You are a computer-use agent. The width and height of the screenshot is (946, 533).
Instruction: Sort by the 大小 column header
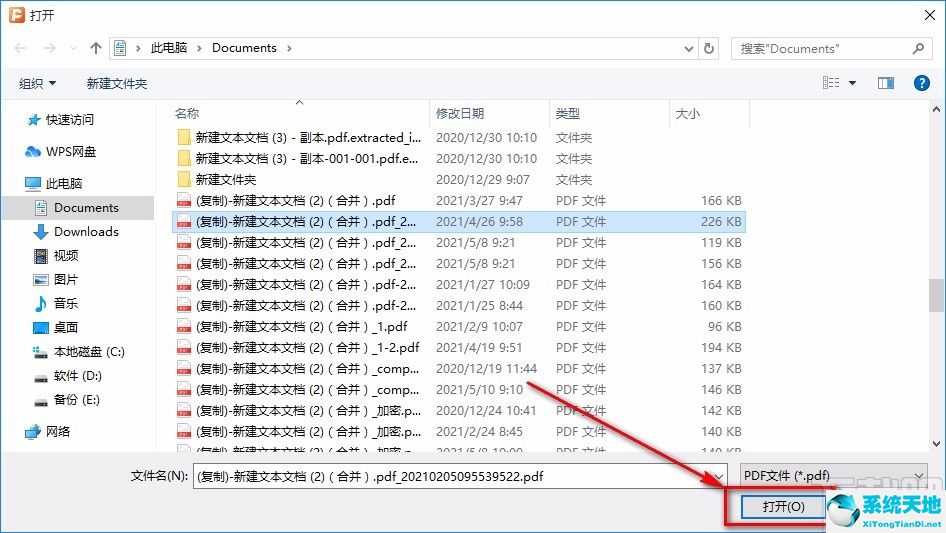[x=688, y=113]
